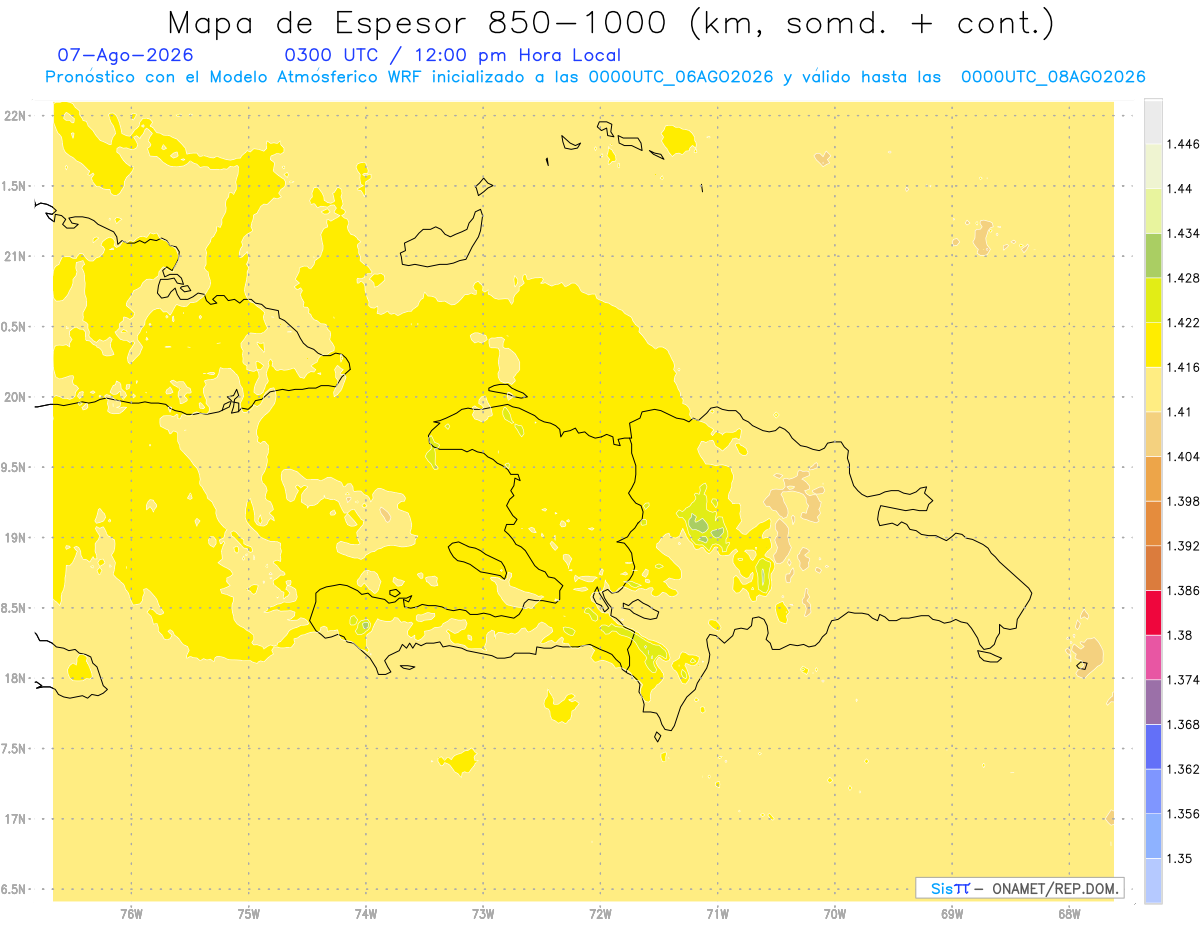Click the 72W longitude label
This screenshot has height=927, width=1200.
point(600,915)
